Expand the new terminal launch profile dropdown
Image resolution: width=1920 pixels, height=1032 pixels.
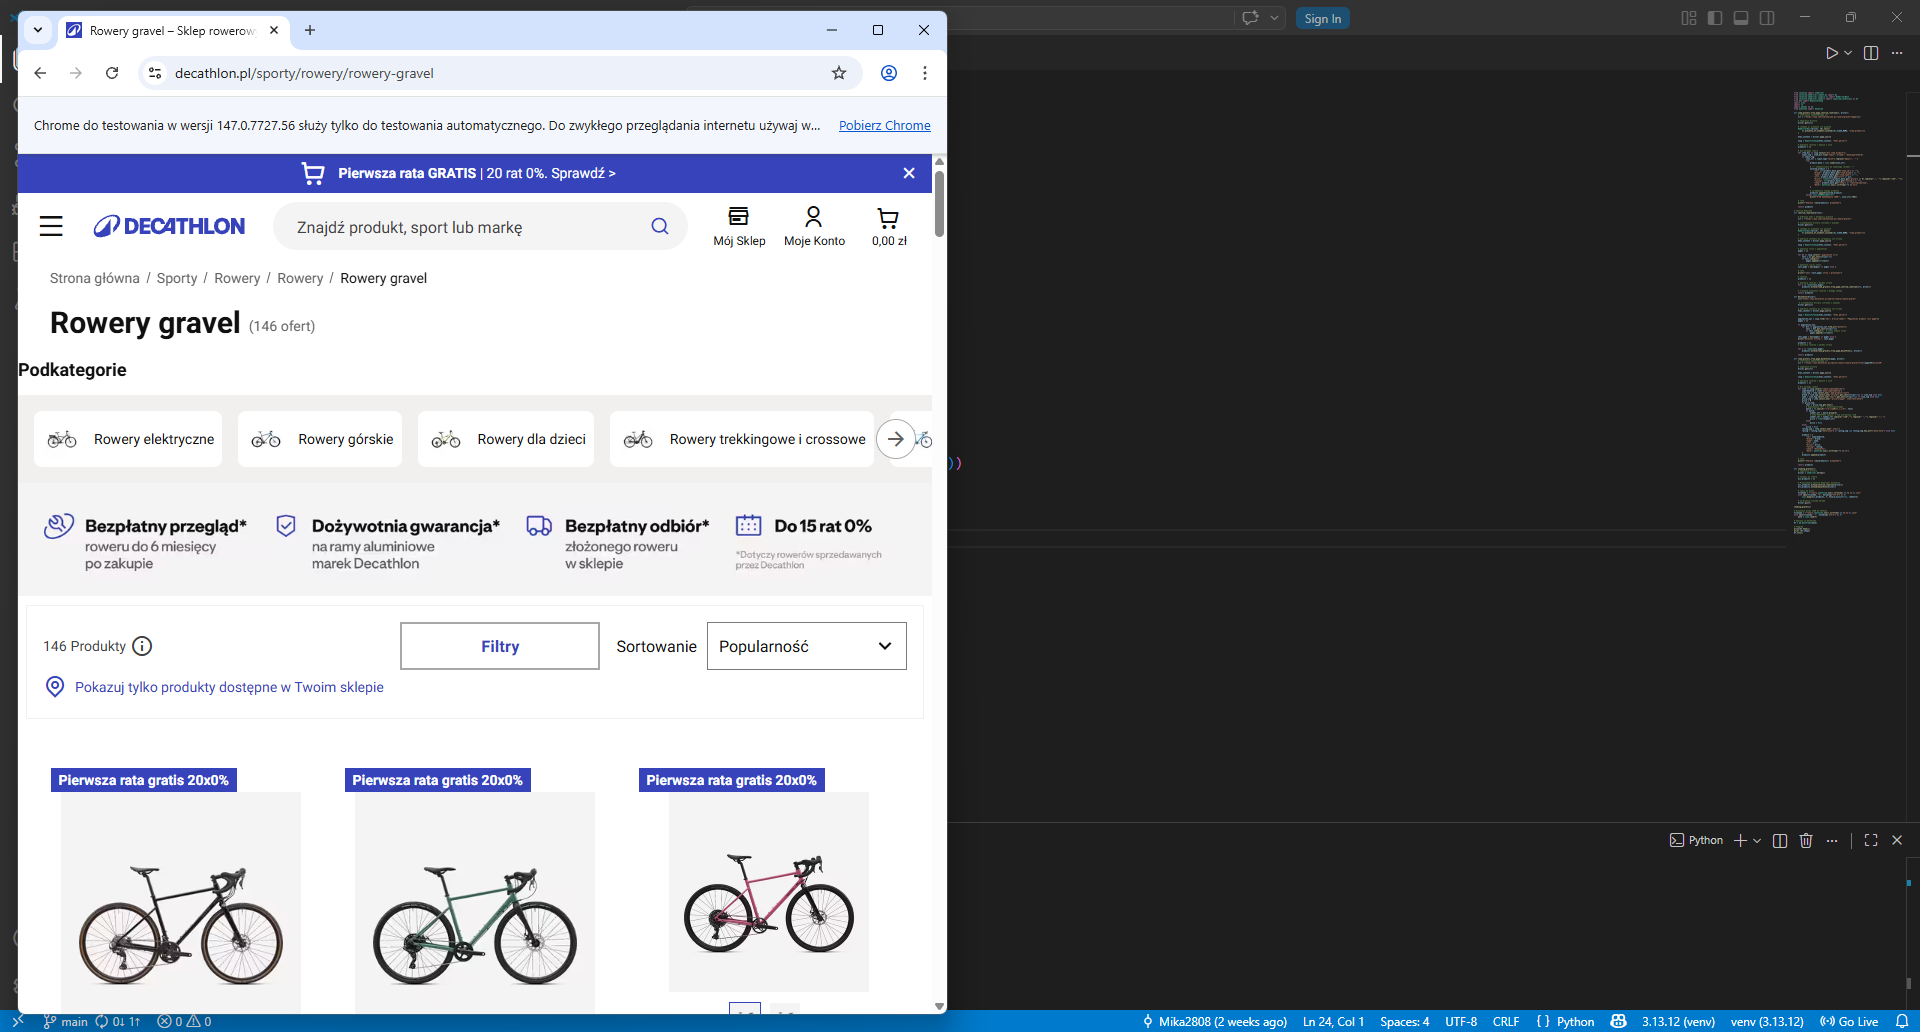pos(1757,840)
